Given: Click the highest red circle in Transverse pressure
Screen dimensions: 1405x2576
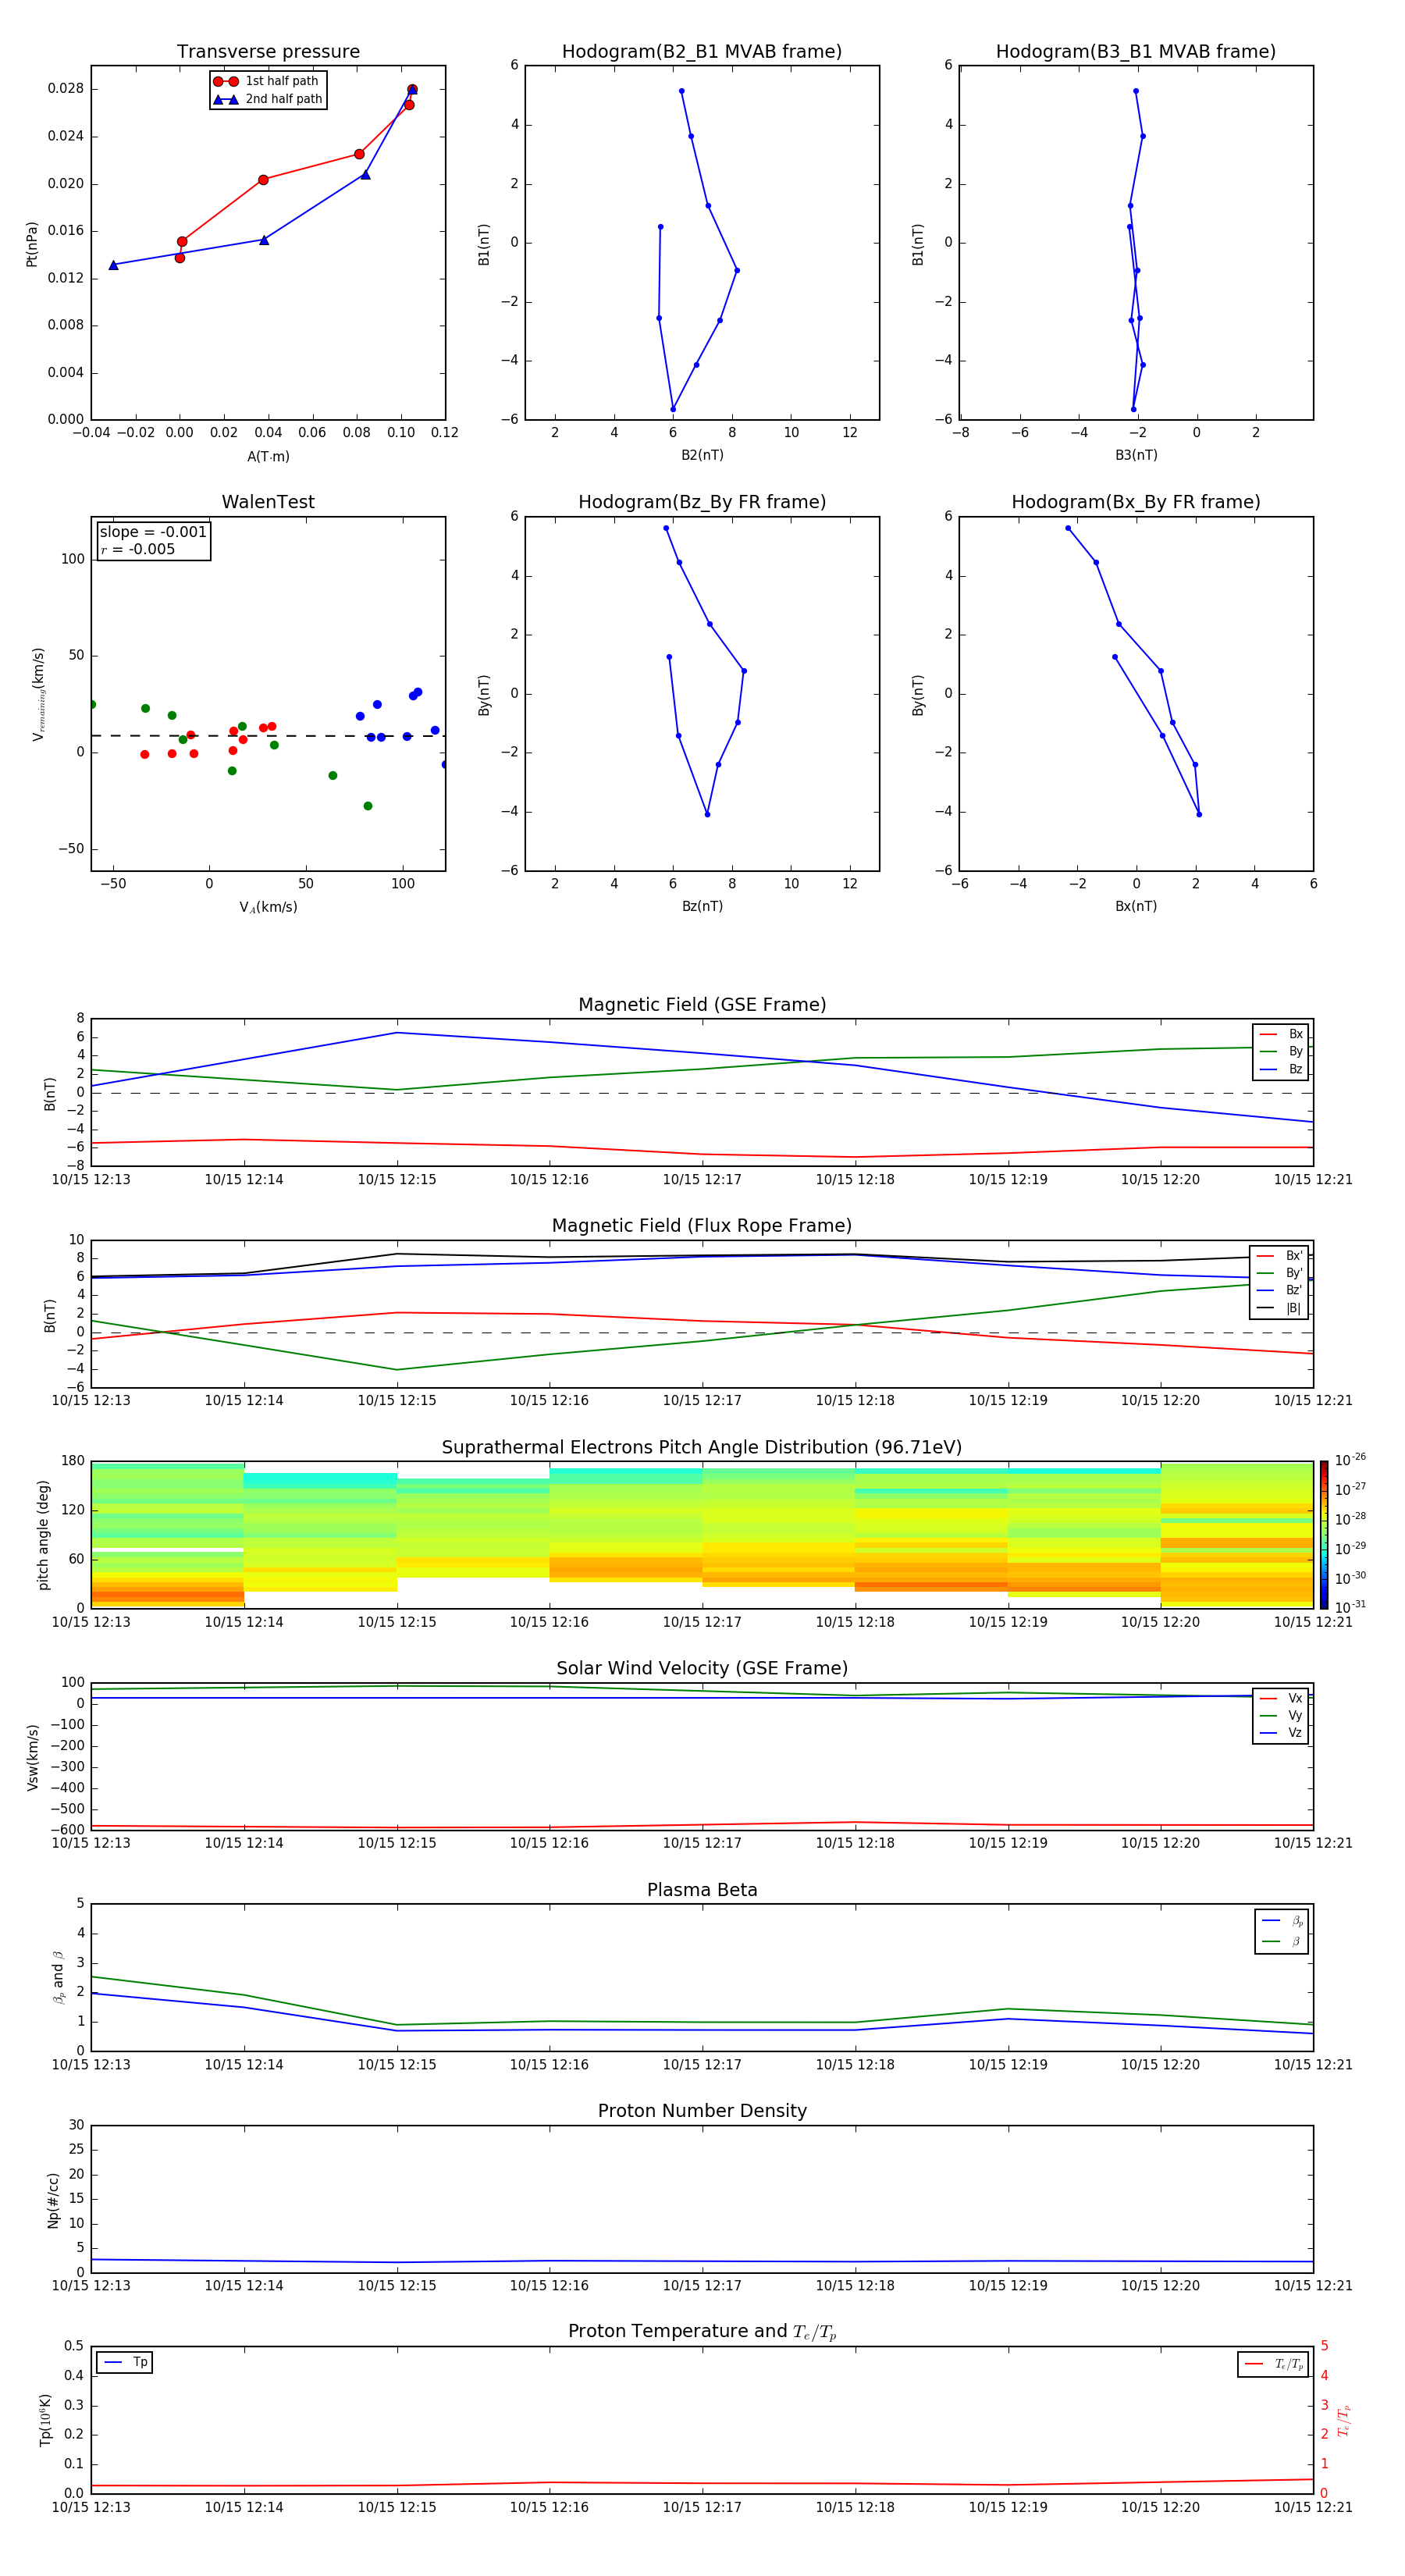Looking at the screenshot, I should 412,90.
